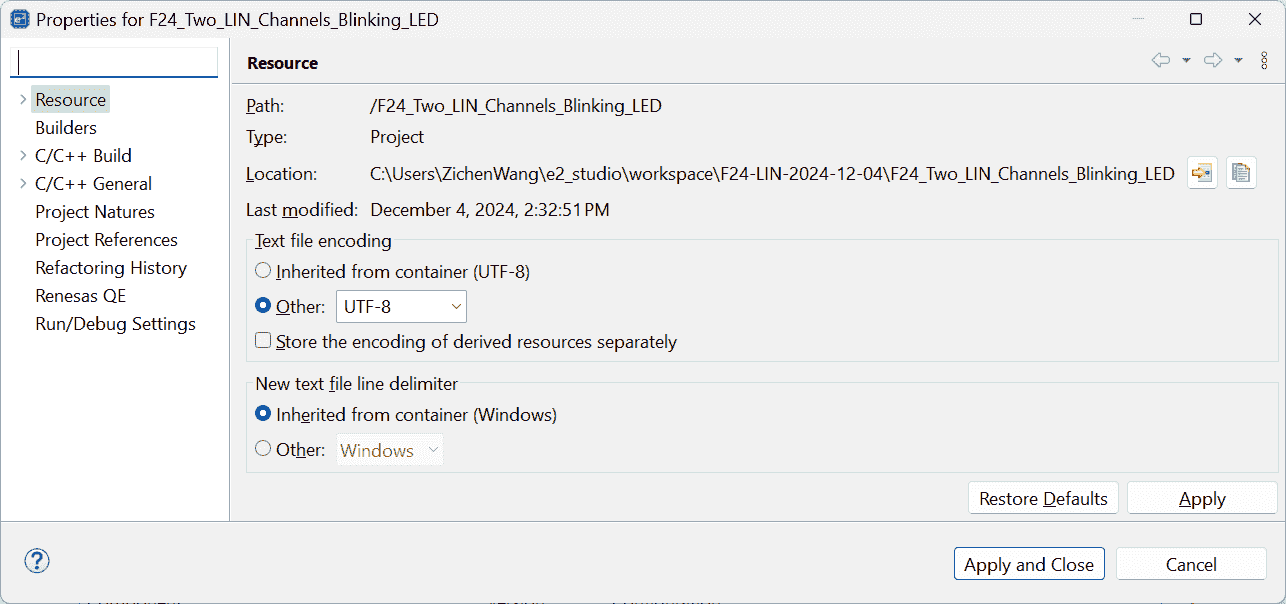This screenshot has height=604, width=1286.
Task: Click the Forward navigation arrow
Action: click(x=1213, y=61)
